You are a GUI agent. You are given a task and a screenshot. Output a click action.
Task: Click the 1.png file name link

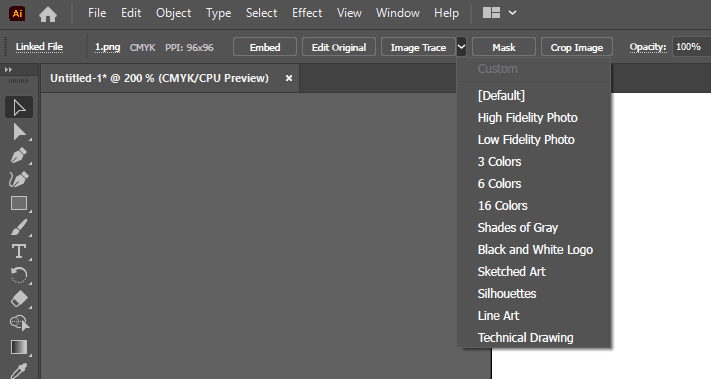(x=107, y=47)
